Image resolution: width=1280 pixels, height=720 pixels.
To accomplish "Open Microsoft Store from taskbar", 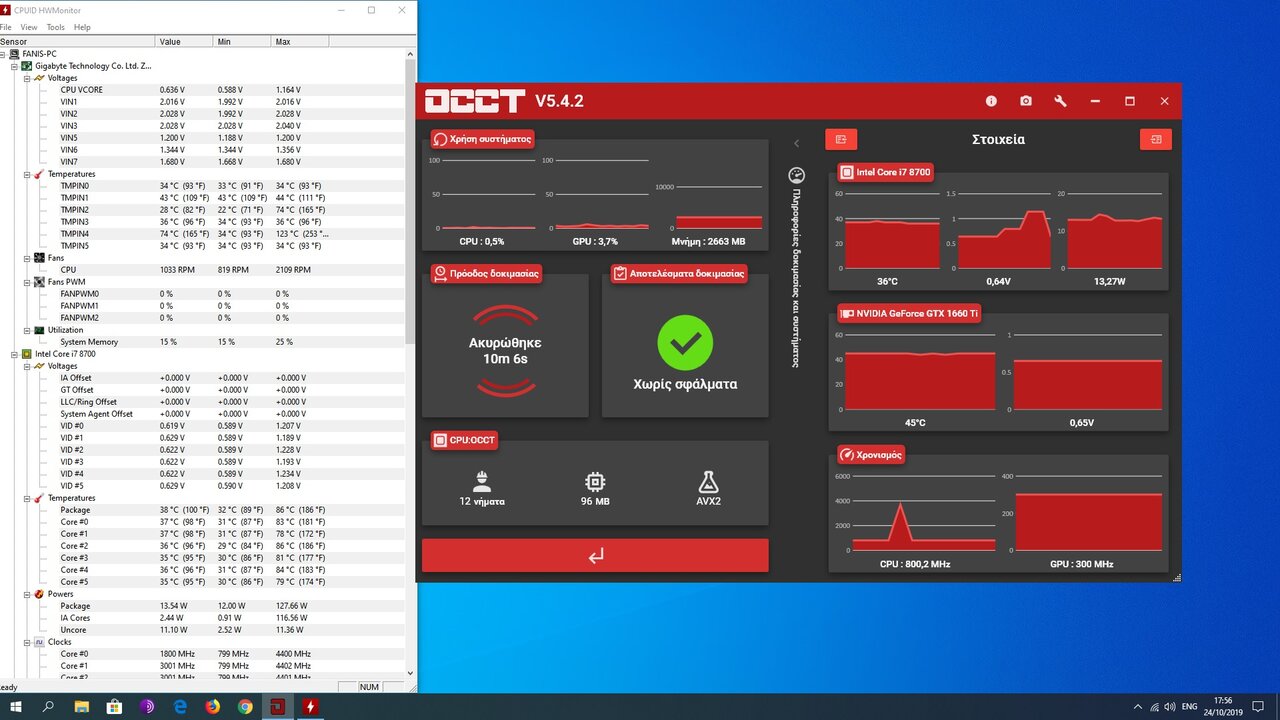I will point(114,706).
